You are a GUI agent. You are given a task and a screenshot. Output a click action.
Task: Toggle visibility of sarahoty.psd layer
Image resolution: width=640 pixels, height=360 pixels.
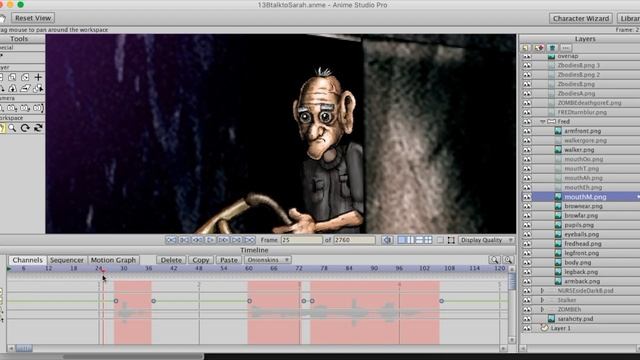pyautogui.click(x=527, y=319)
